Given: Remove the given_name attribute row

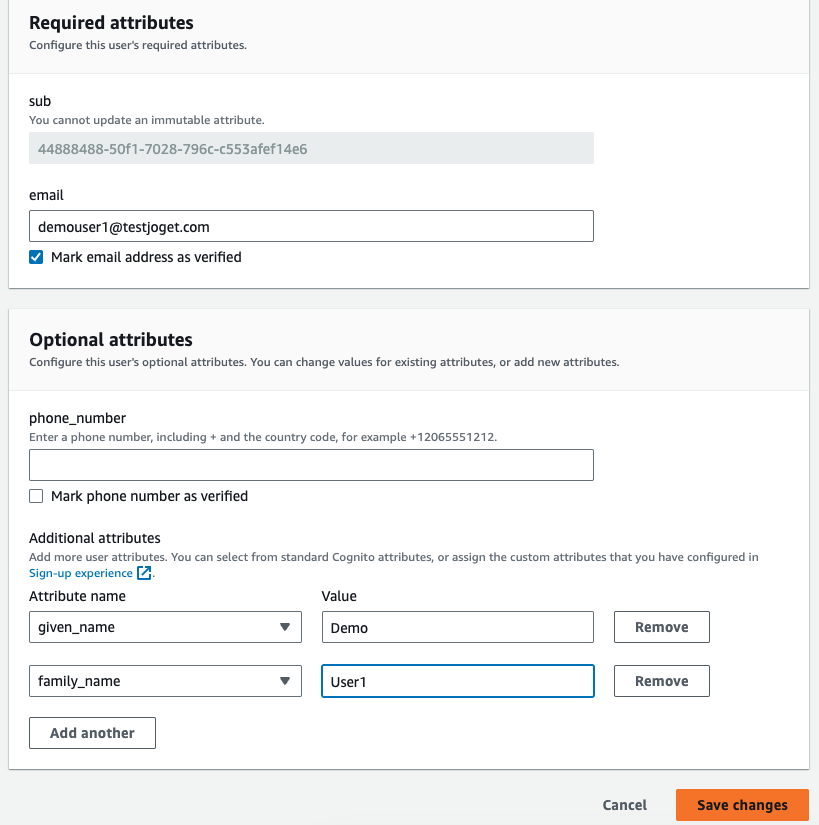Looking at the screenshot, I should [x=661, y=628].
